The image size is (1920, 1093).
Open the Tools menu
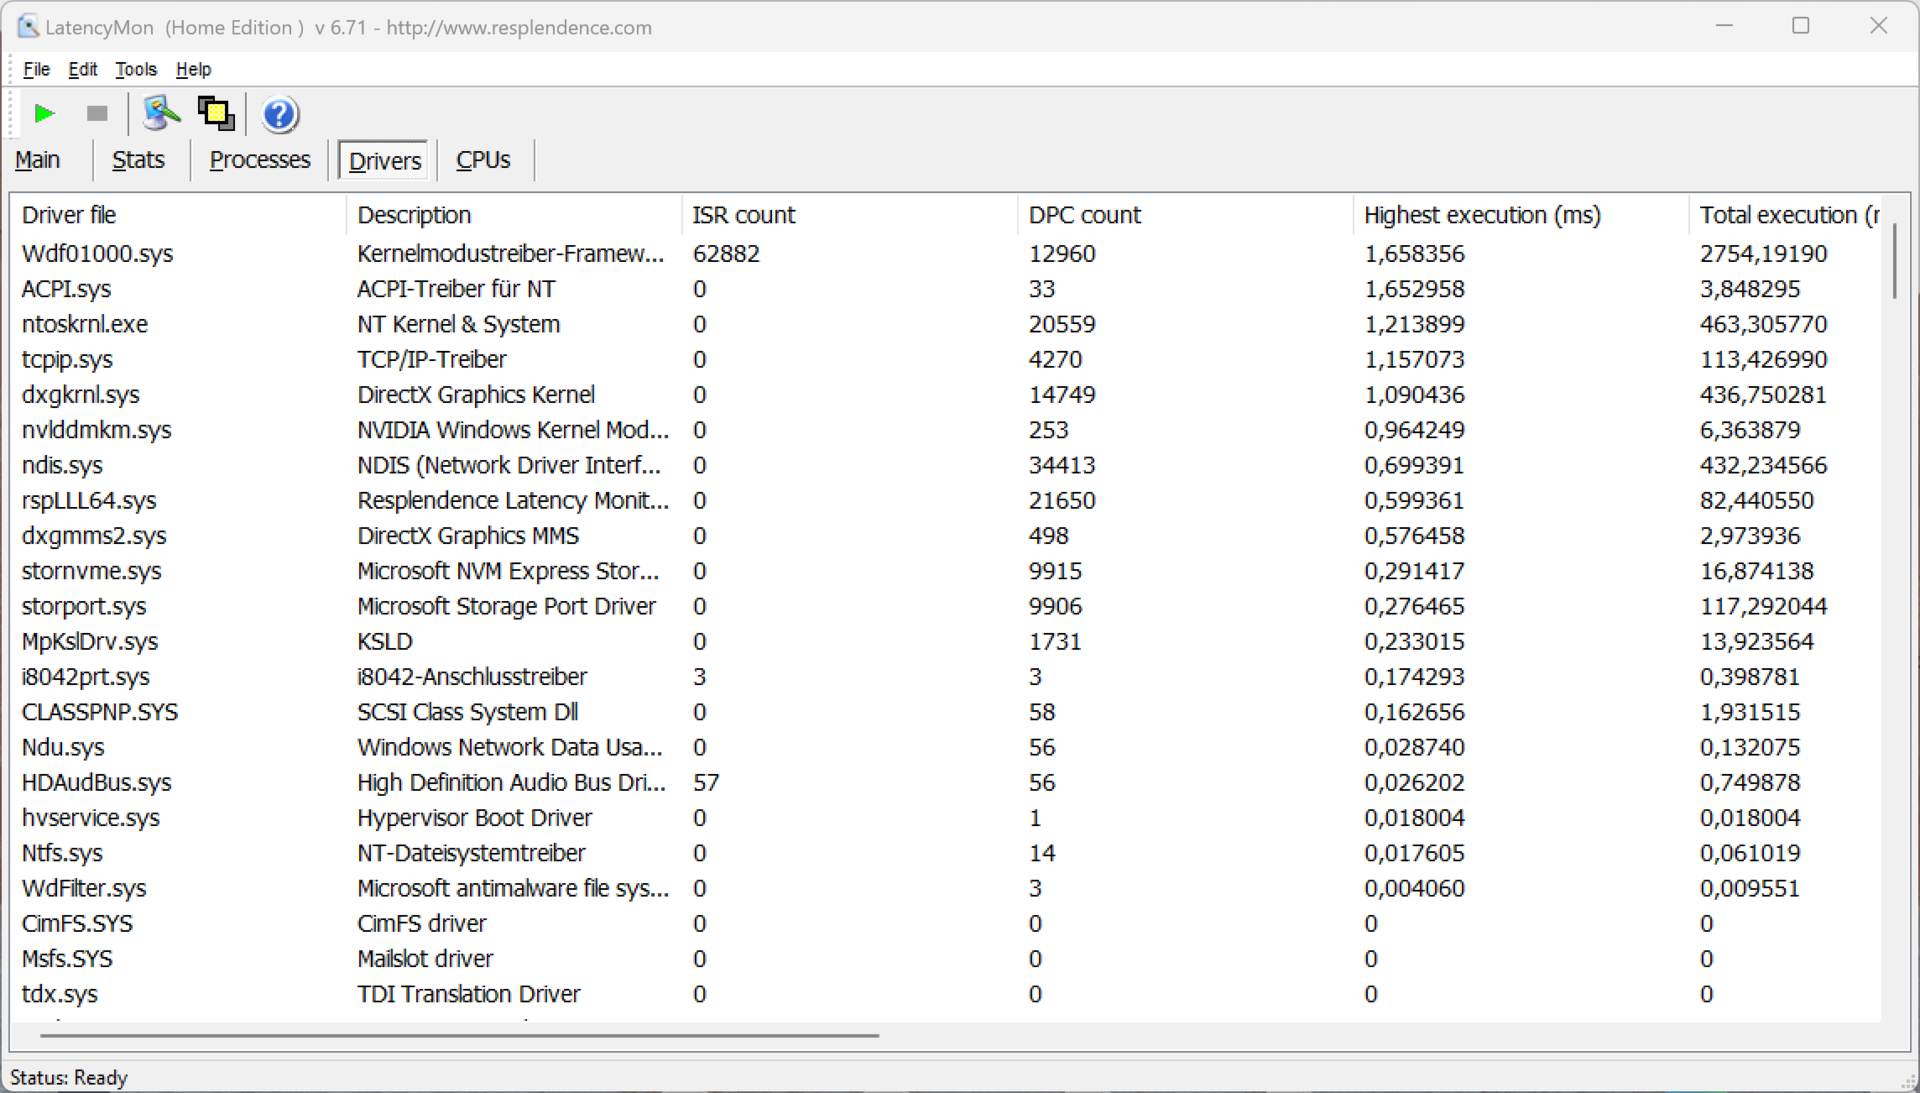pos(135,69)
